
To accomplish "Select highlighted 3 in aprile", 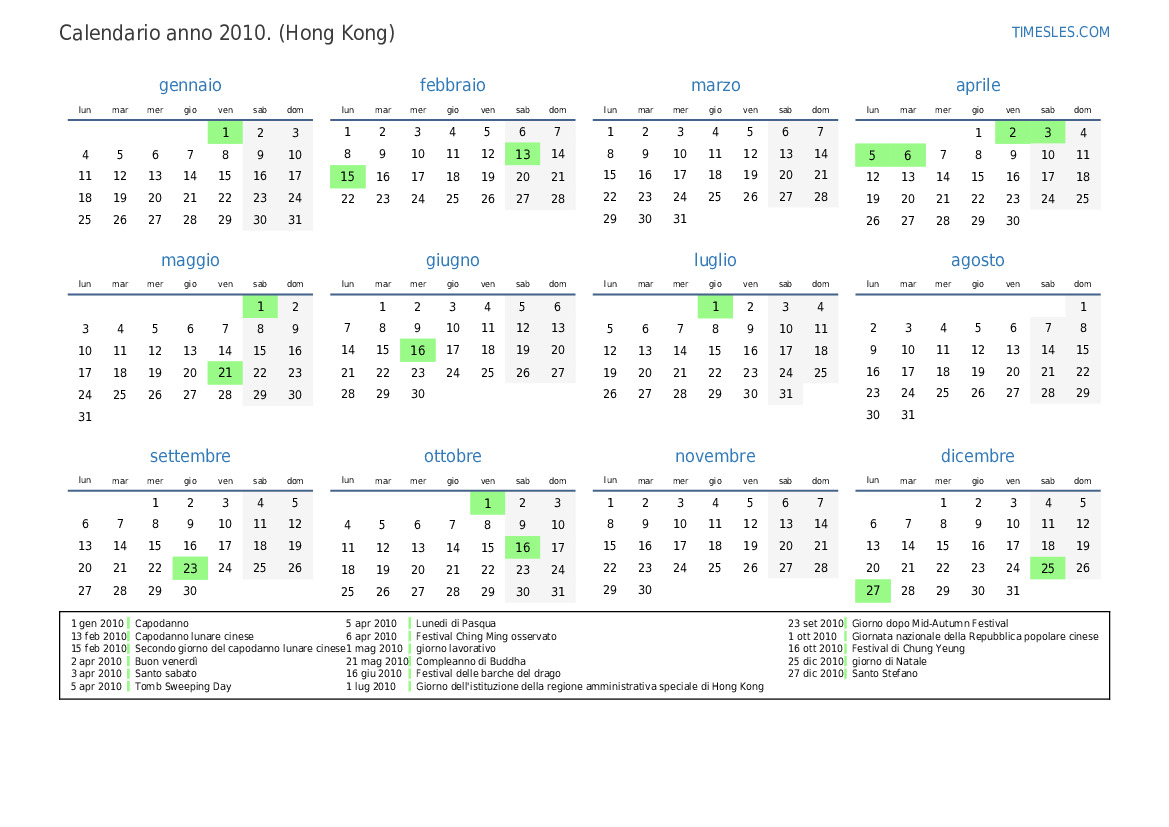I will tap(1047, 133).
